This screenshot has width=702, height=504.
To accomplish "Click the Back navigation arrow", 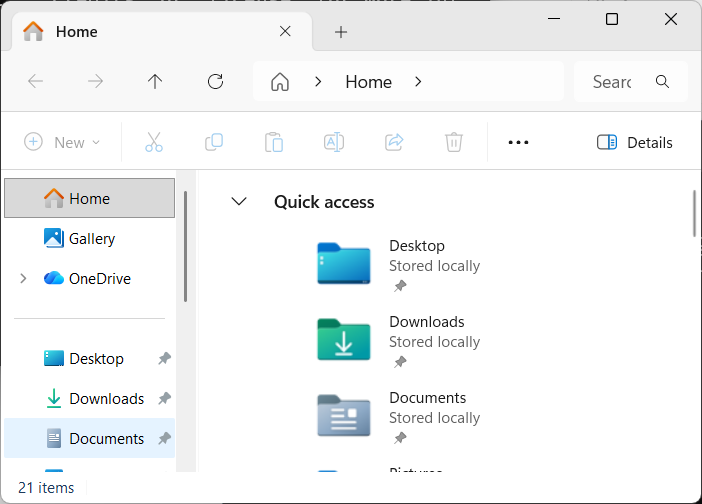I will coord(35,81).
